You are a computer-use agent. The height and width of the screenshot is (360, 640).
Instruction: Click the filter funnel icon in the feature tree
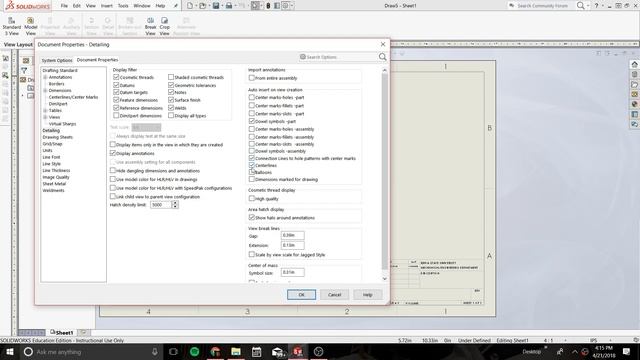pyautogui.click(x=24, y=70)
